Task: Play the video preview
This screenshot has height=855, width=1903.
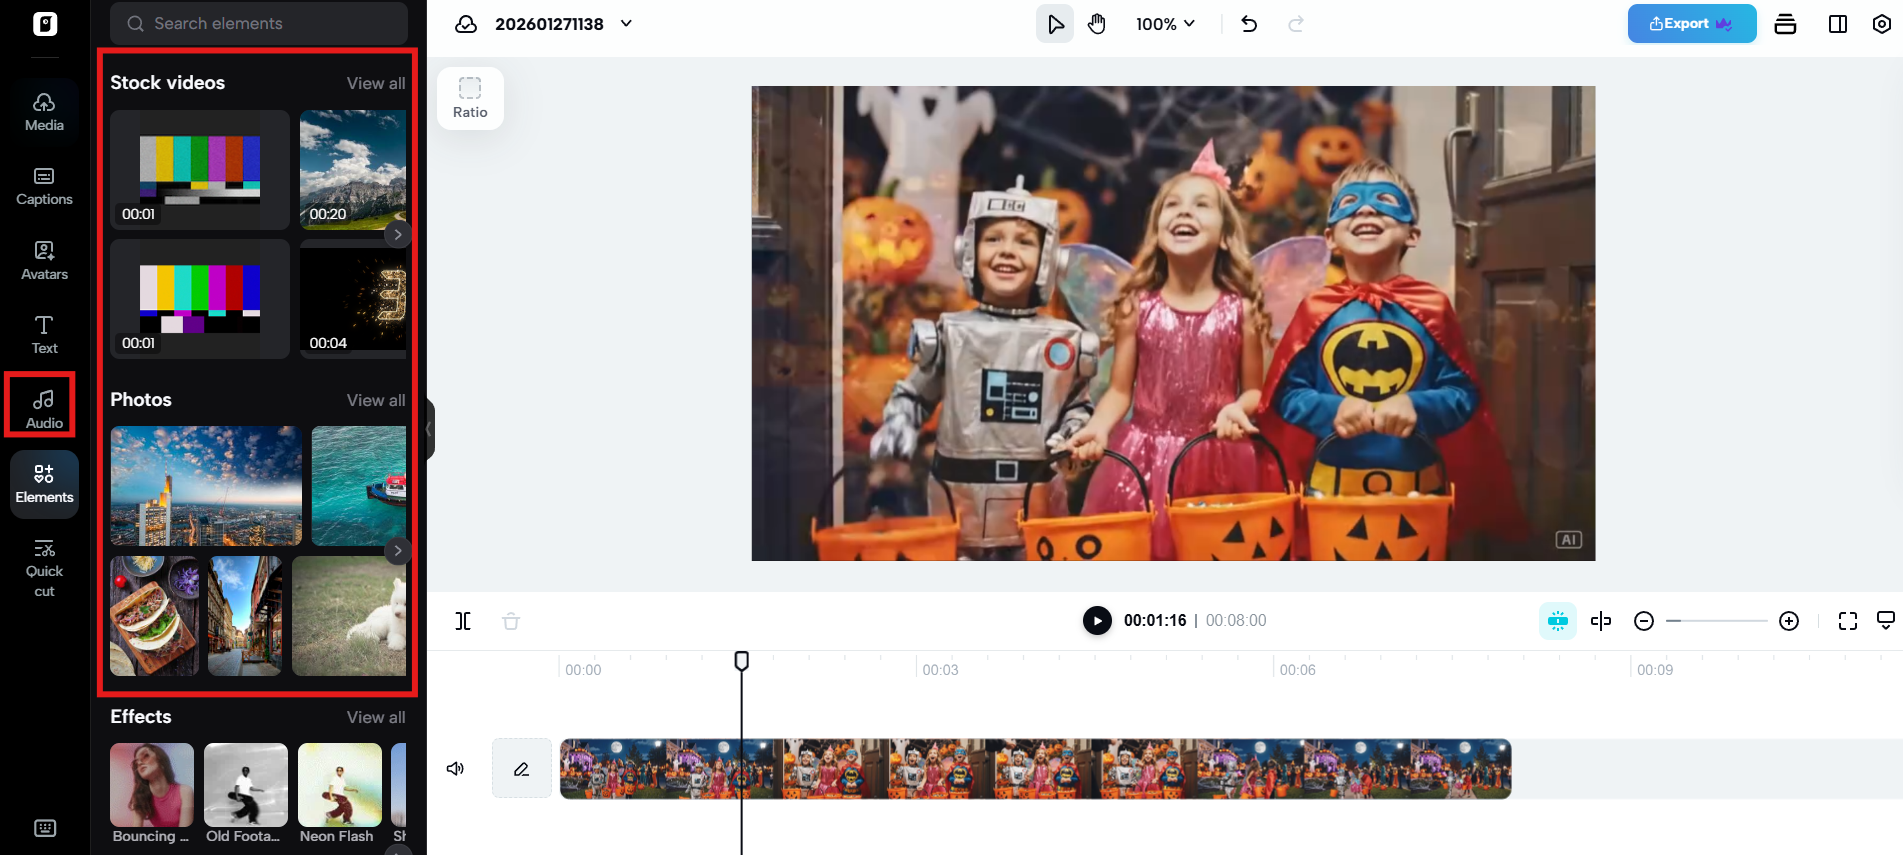Action: coord(1097,621)
